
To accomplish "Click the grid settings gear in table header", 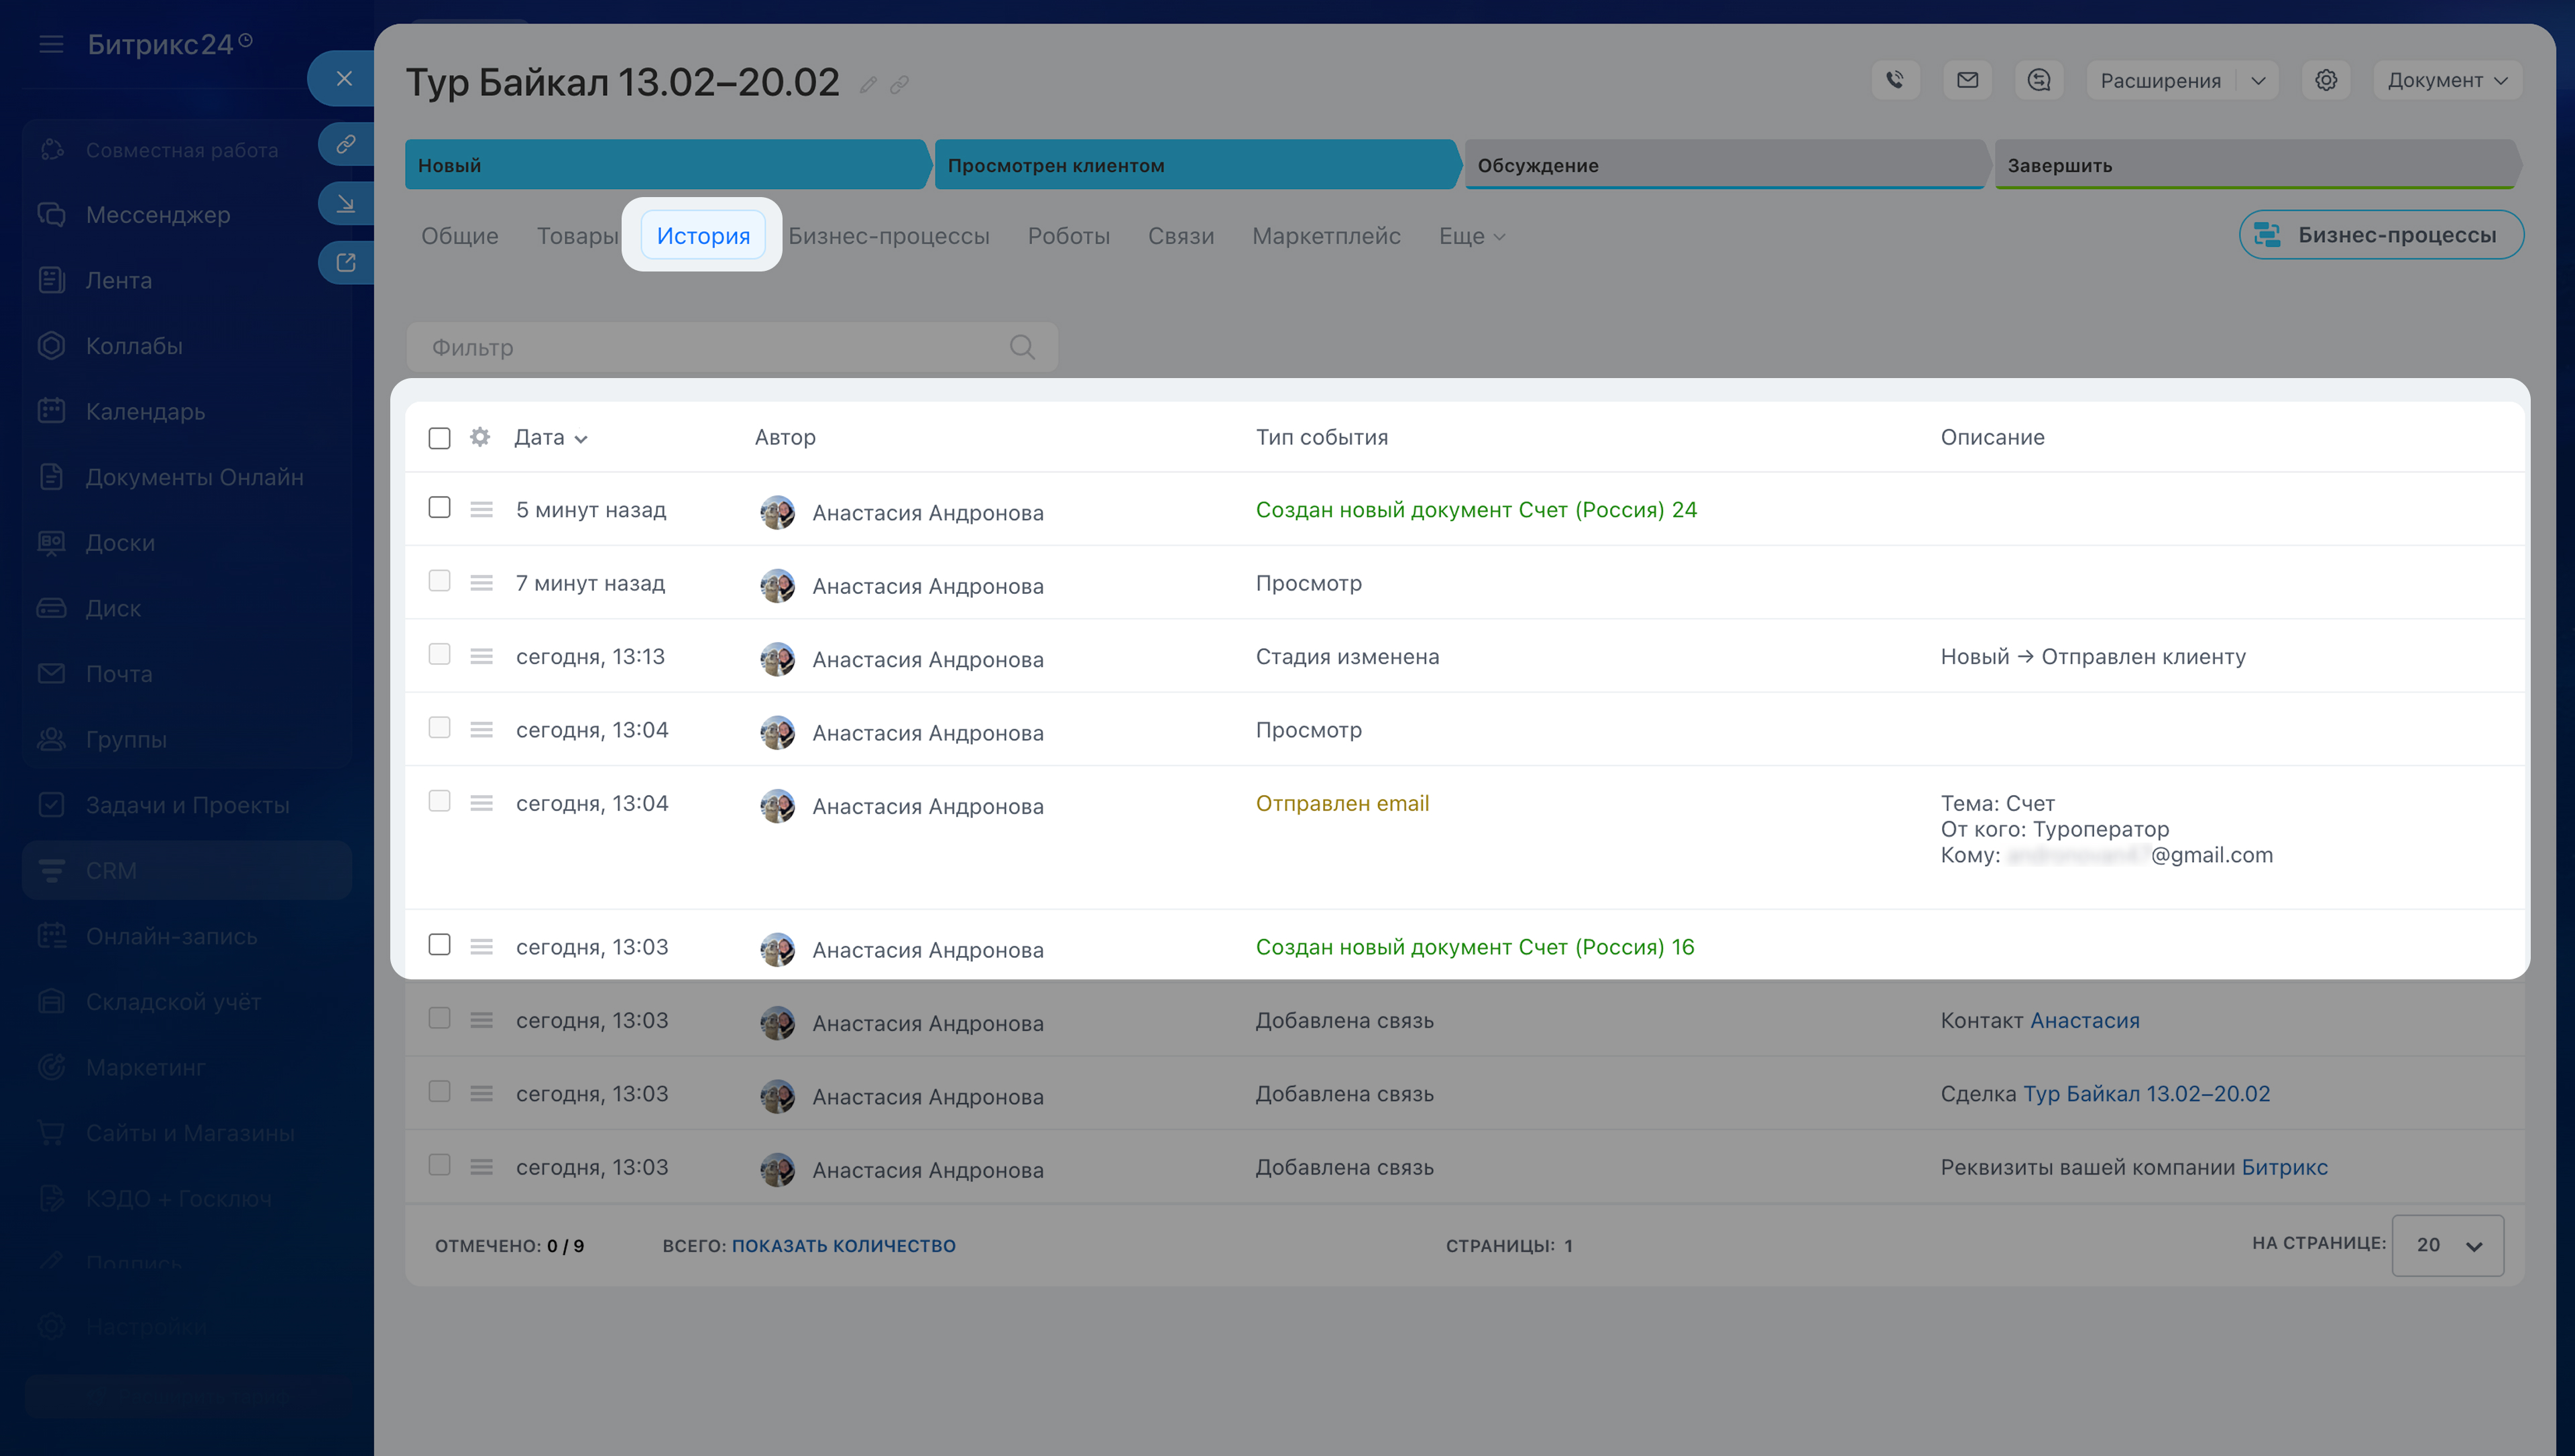I will [480, 437].
